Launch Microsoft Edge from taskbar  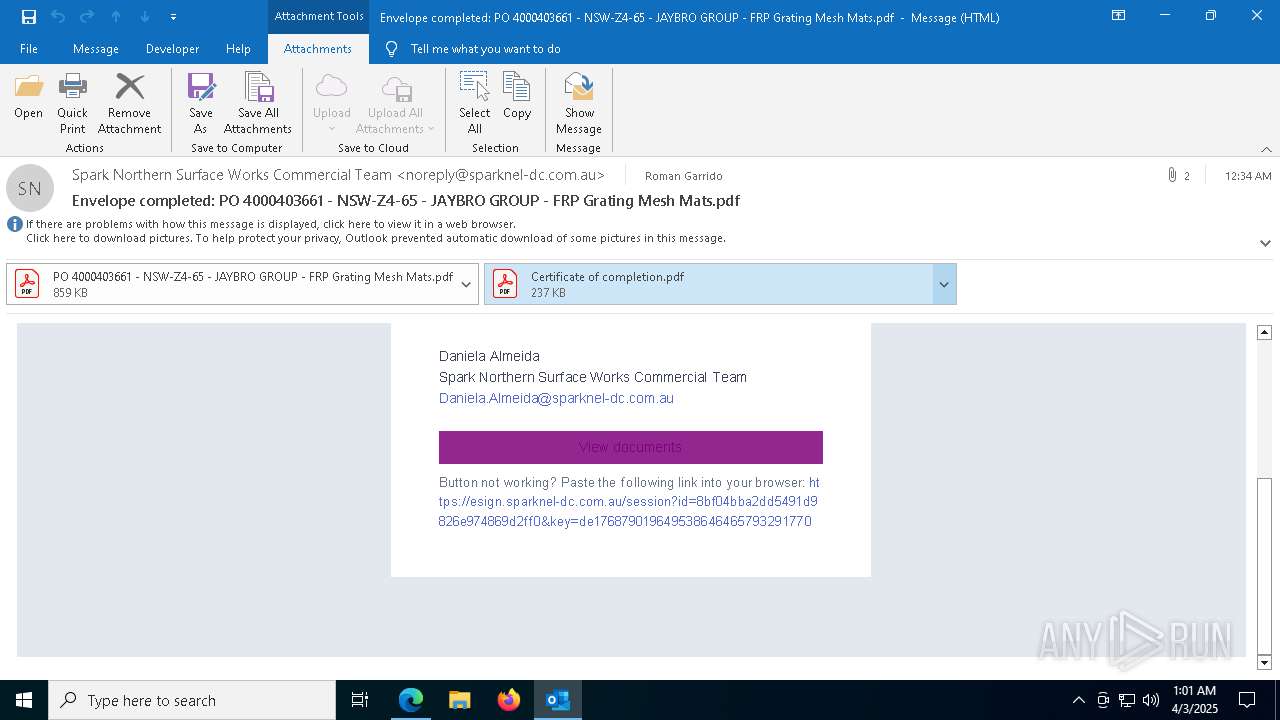coord(411,700)
